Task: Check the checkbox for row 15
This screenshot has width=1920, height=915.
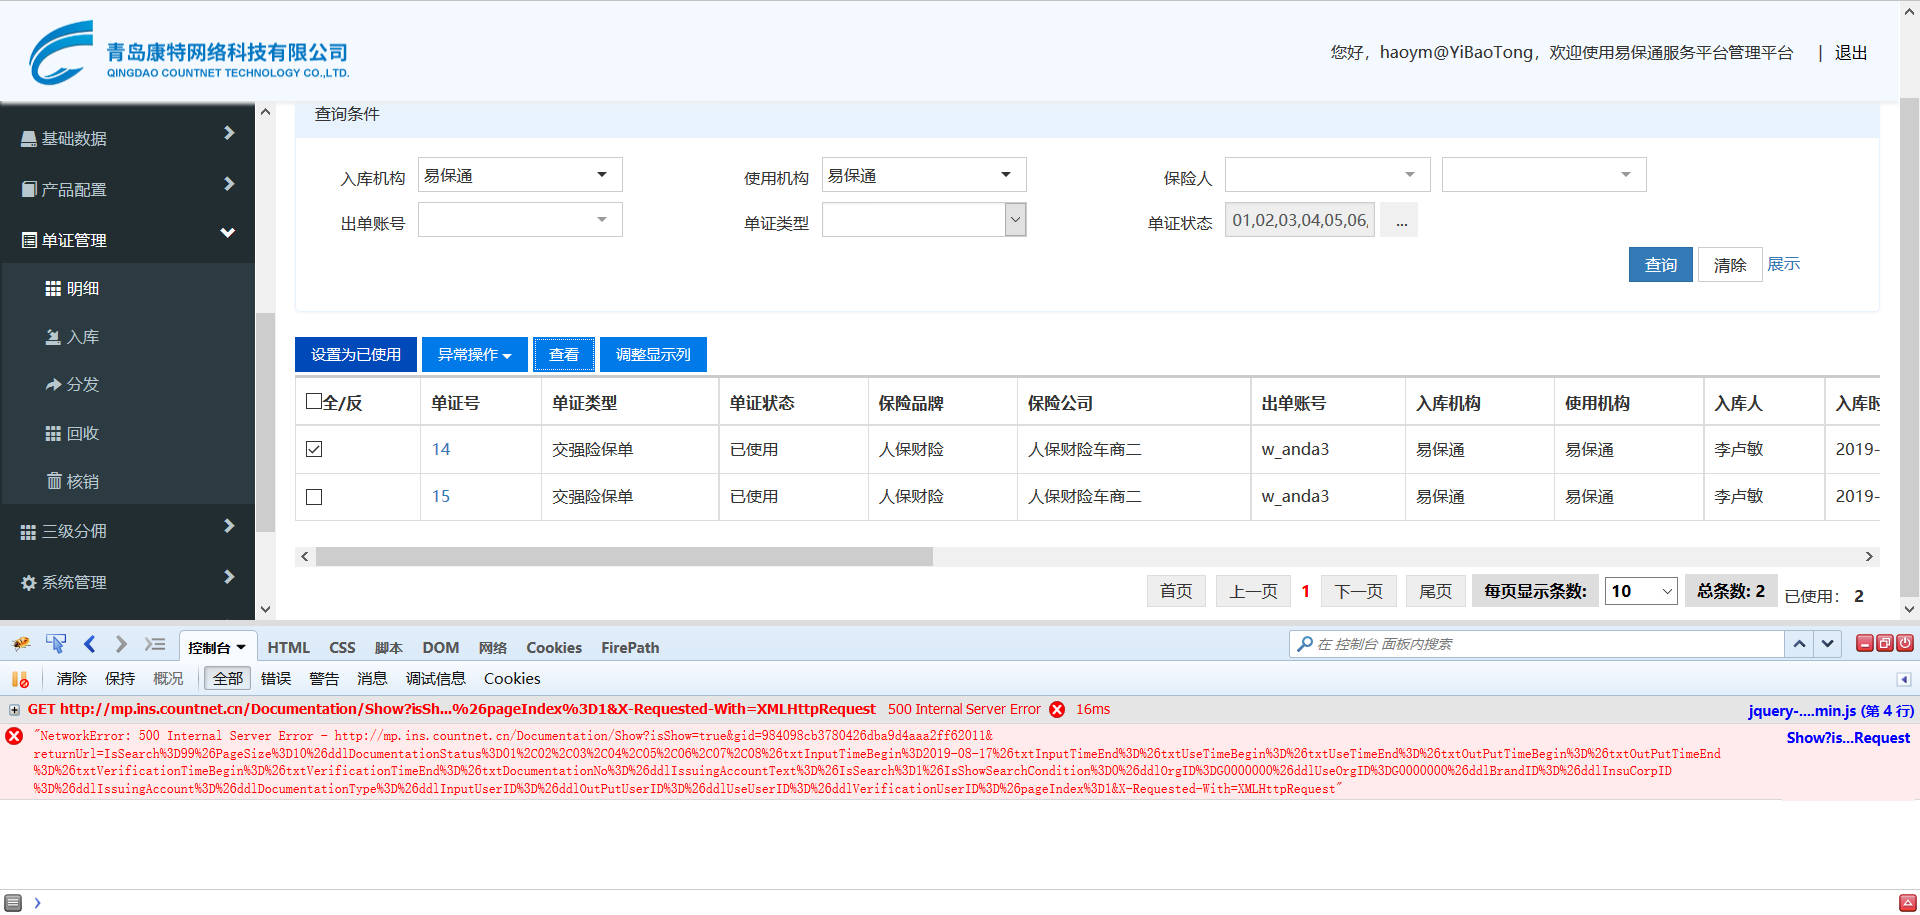Action: [x=314, y=497]
